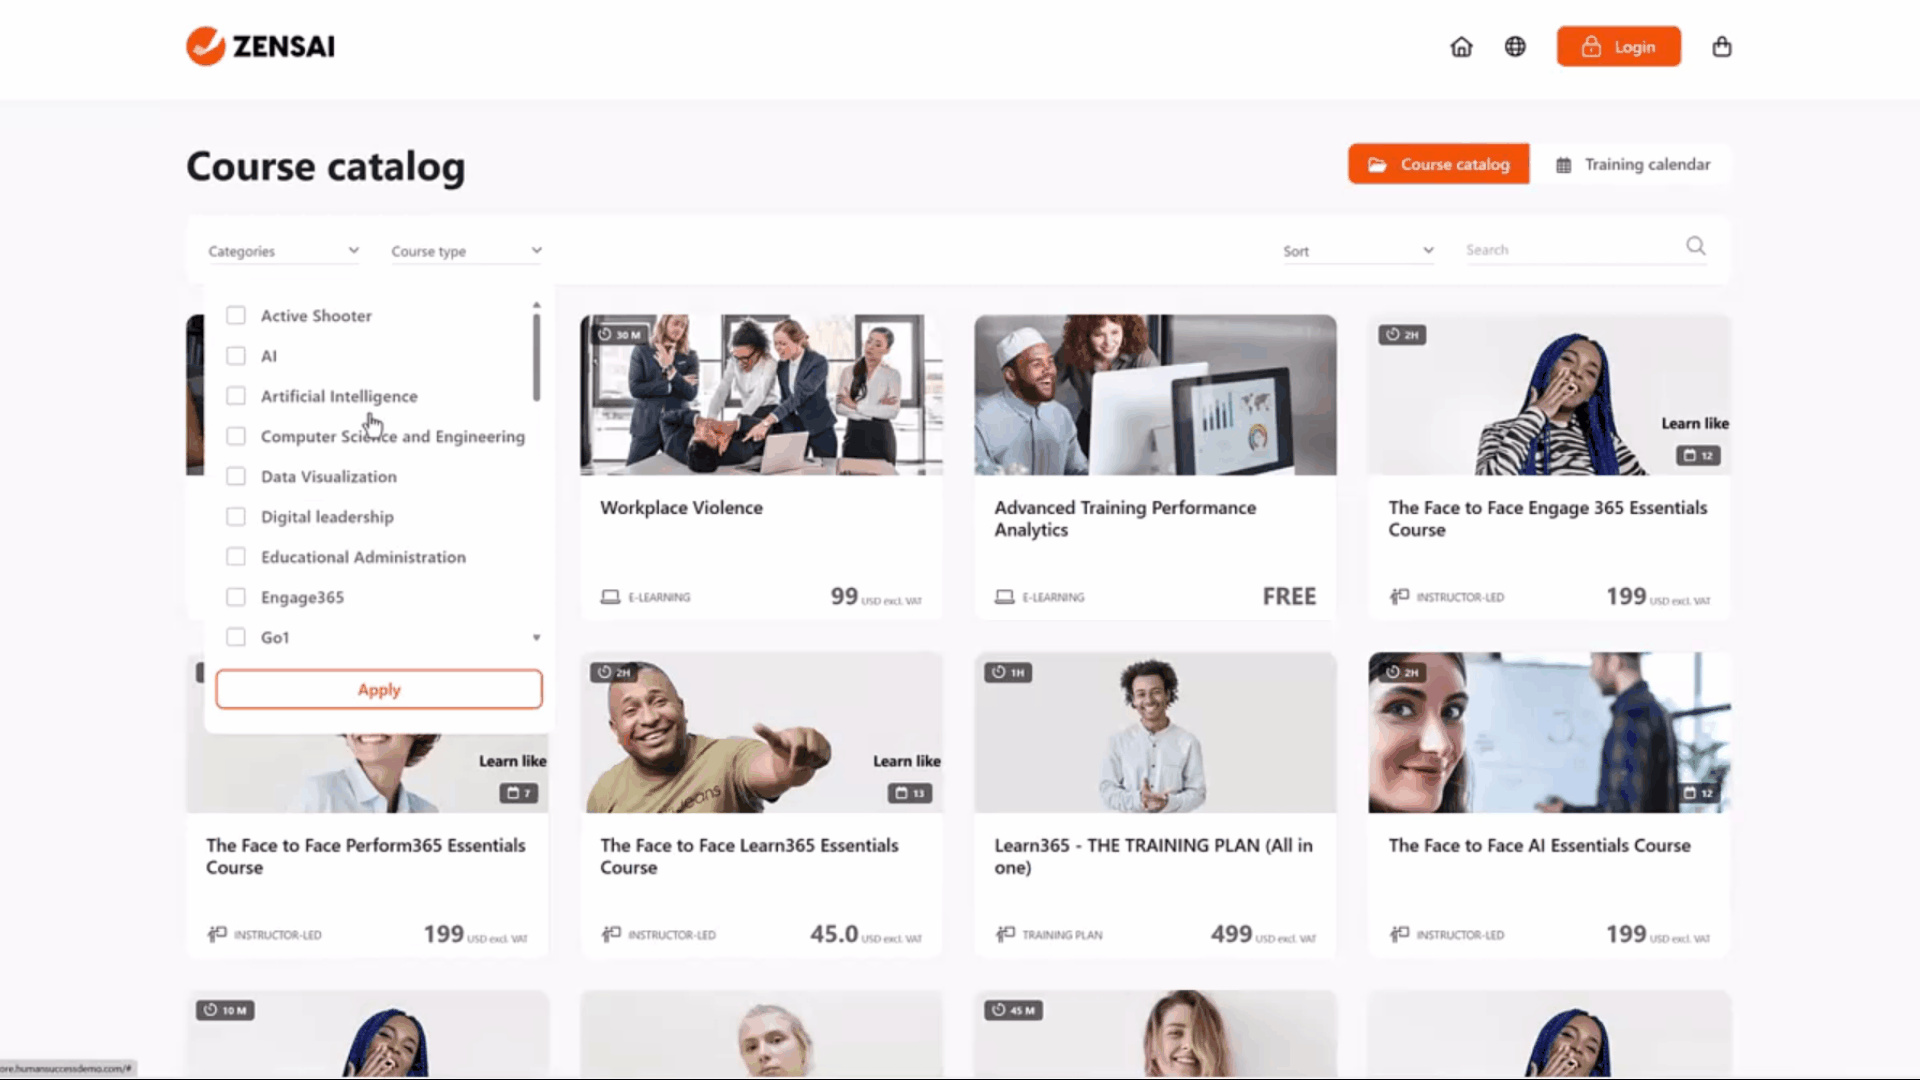Enable the Data Visualization category
This screenshot has height=1080, width=1920.
tap(236, 476)
